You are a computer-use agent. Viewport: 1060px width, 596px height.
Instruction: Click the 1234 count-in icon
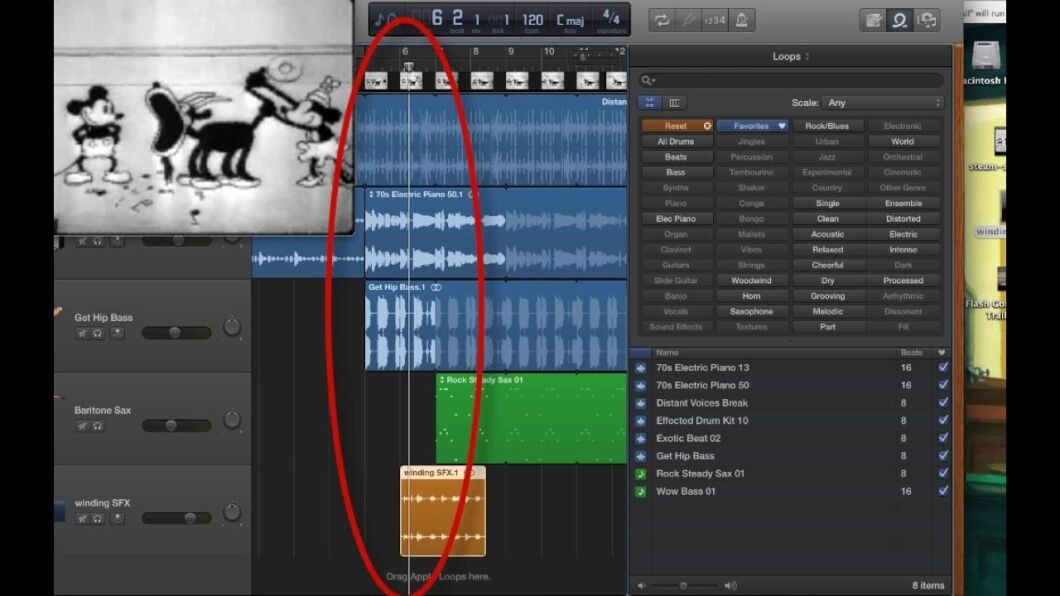pyautogui.click(x=715, y=19)
